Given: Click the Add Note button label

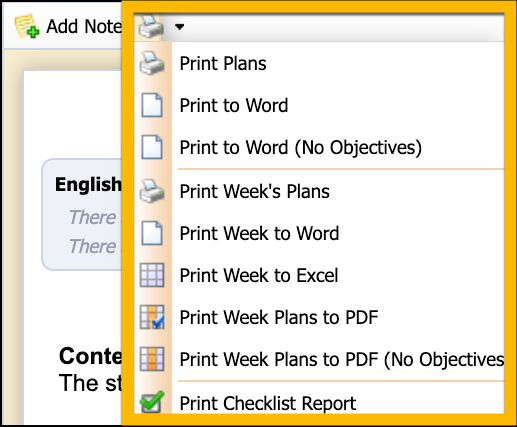Looking at the screenshot, I should coord(84,27).
